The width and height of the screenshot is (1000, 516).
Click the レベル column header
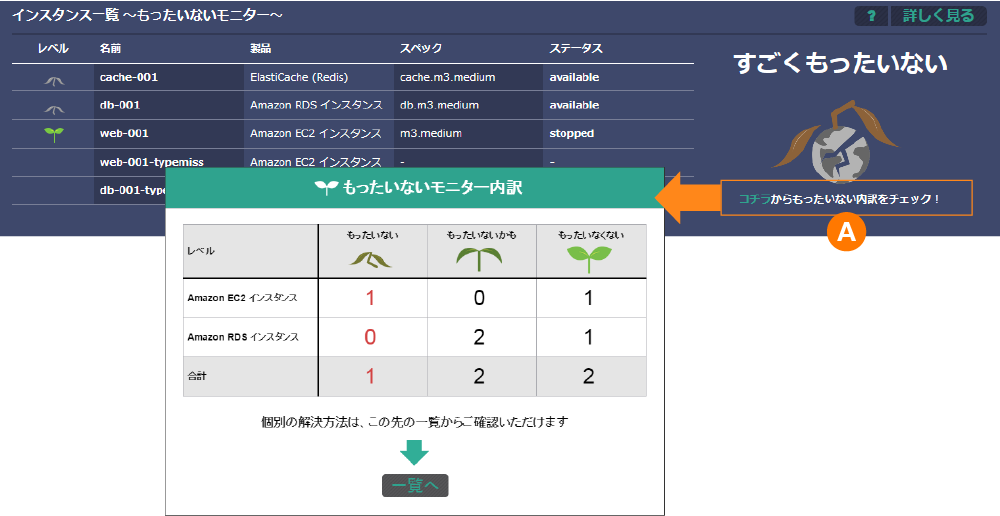tap(53, 48)
